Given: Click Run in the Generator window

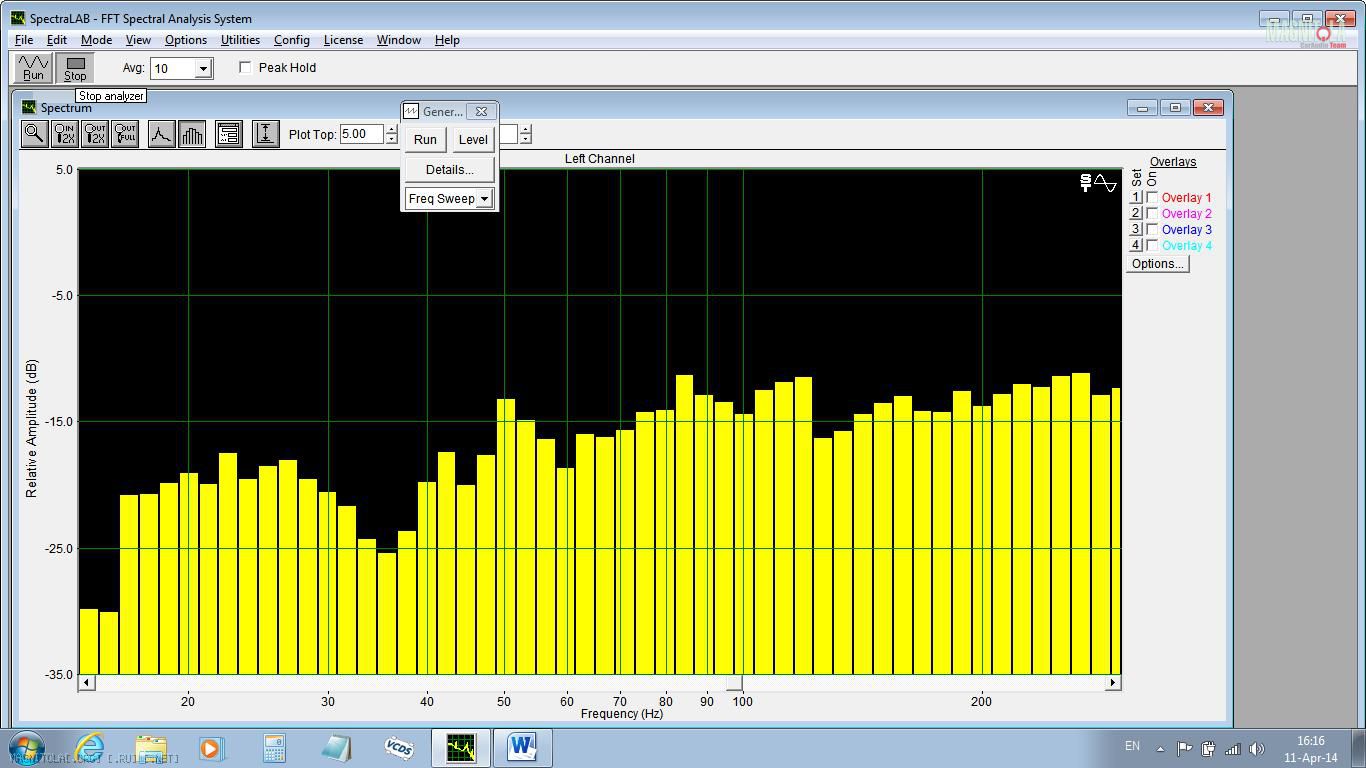Looking at the screenshot, I should [425, 139].
